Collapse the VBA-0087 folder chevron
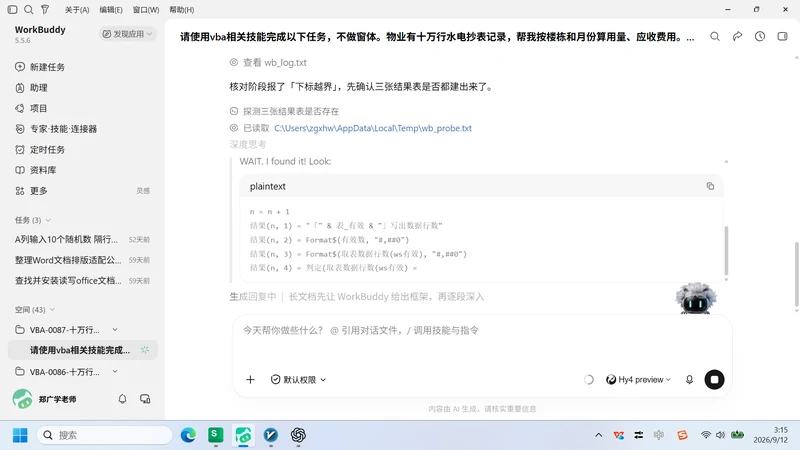 (x=115, y=330)
